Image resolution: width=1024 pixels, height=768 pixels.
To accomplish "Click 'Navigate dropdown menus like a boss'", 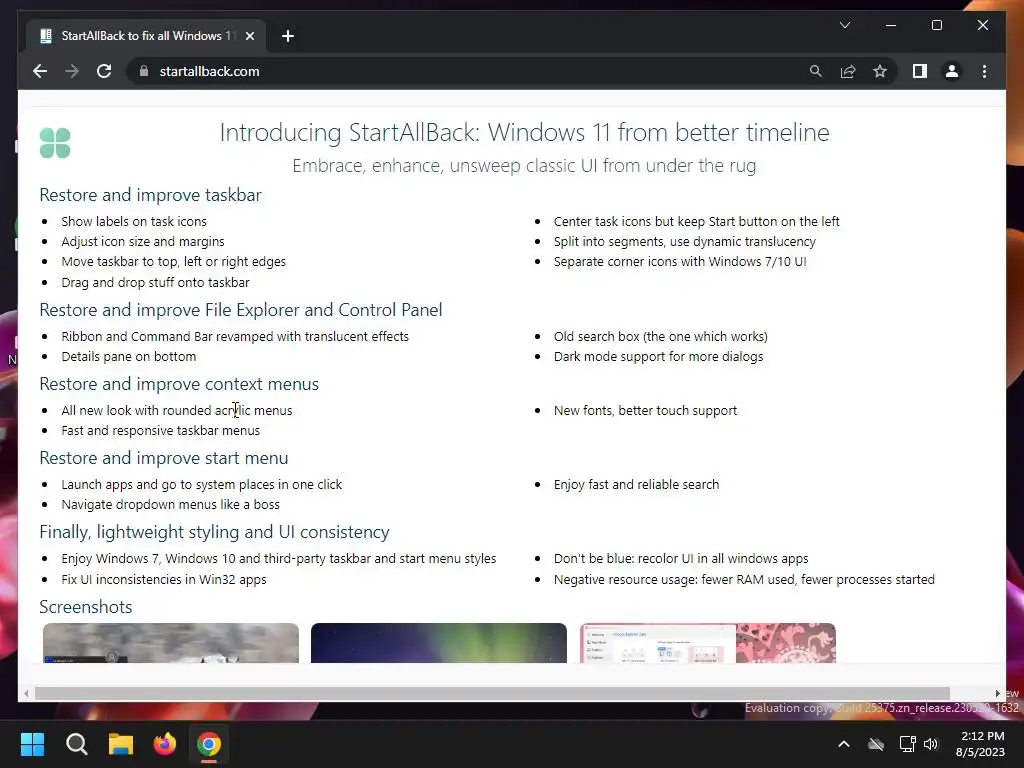I will (x=170, y=504).
